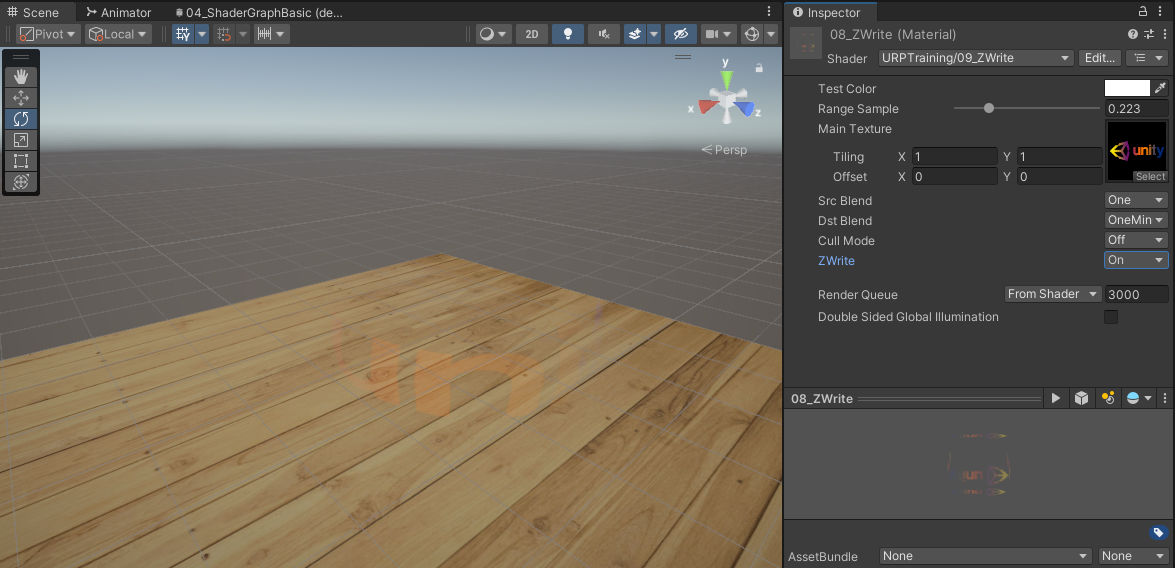Open grid snapping settings dropdown arrow
Screen dimensions: 1175x568
click(243, 34)
